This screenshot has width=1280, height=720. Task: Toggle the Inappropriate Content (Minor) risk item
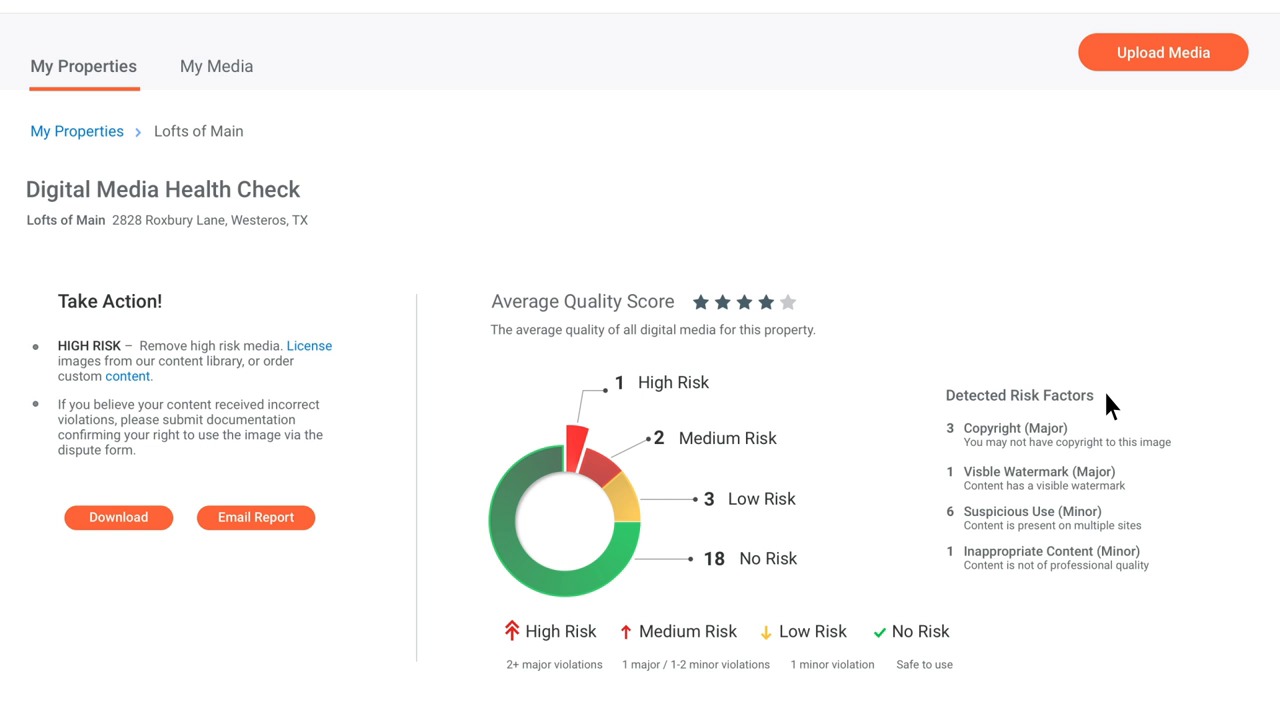1051,551
